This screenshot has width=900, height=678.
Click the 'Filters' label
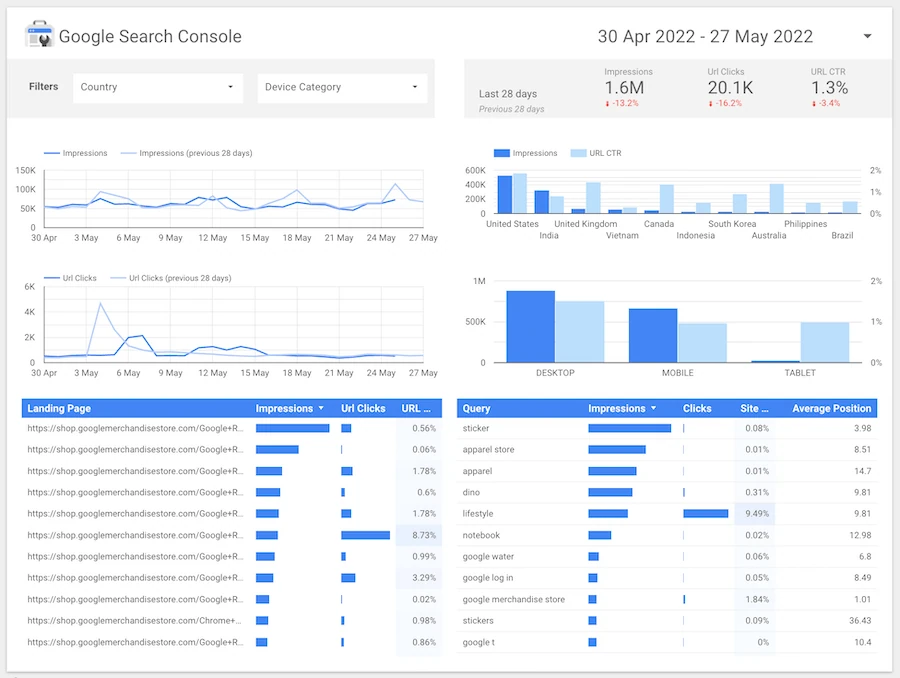[x=44, y=87]
